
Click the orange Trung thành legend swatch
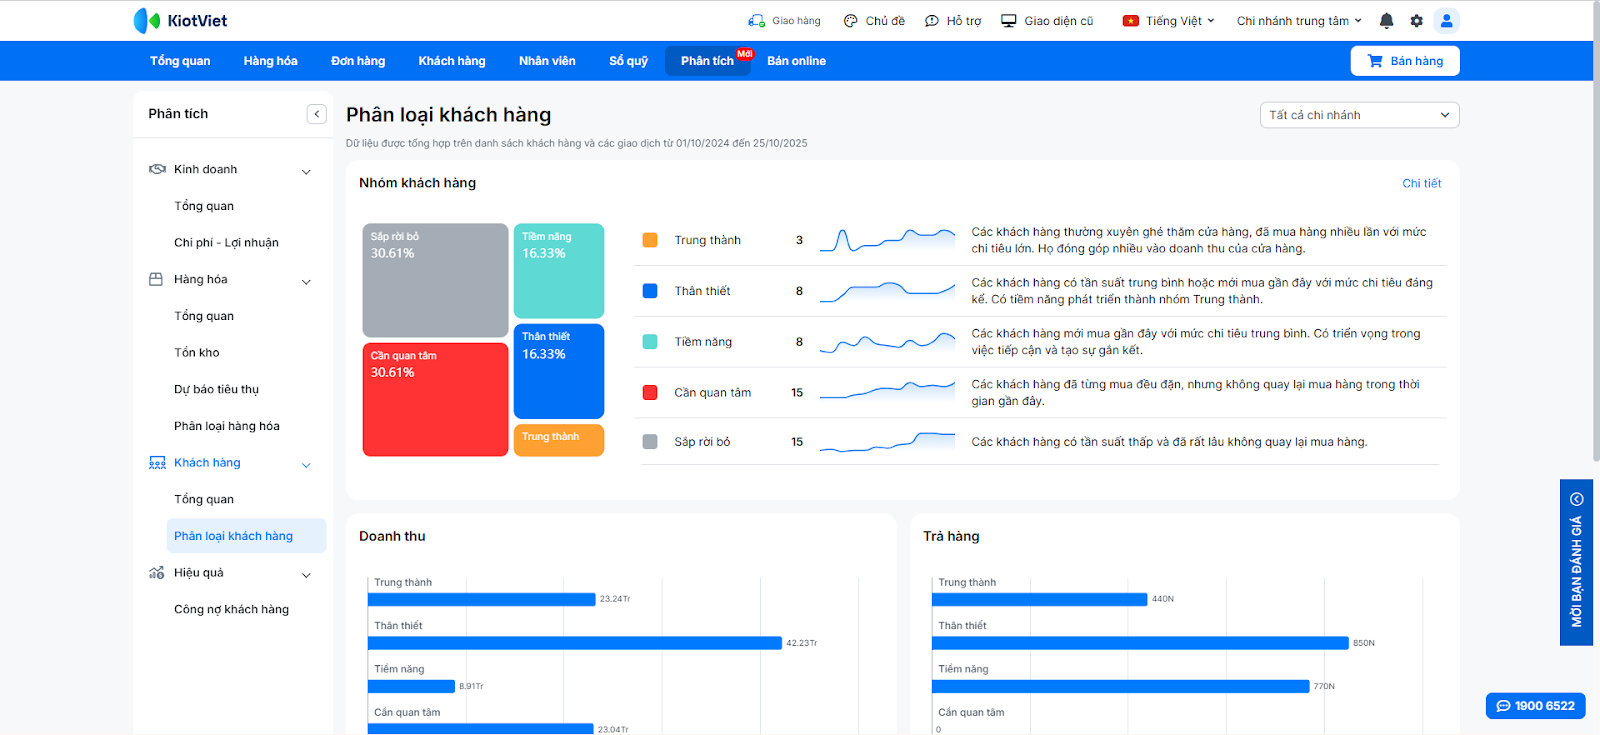[x=650, y=240]
